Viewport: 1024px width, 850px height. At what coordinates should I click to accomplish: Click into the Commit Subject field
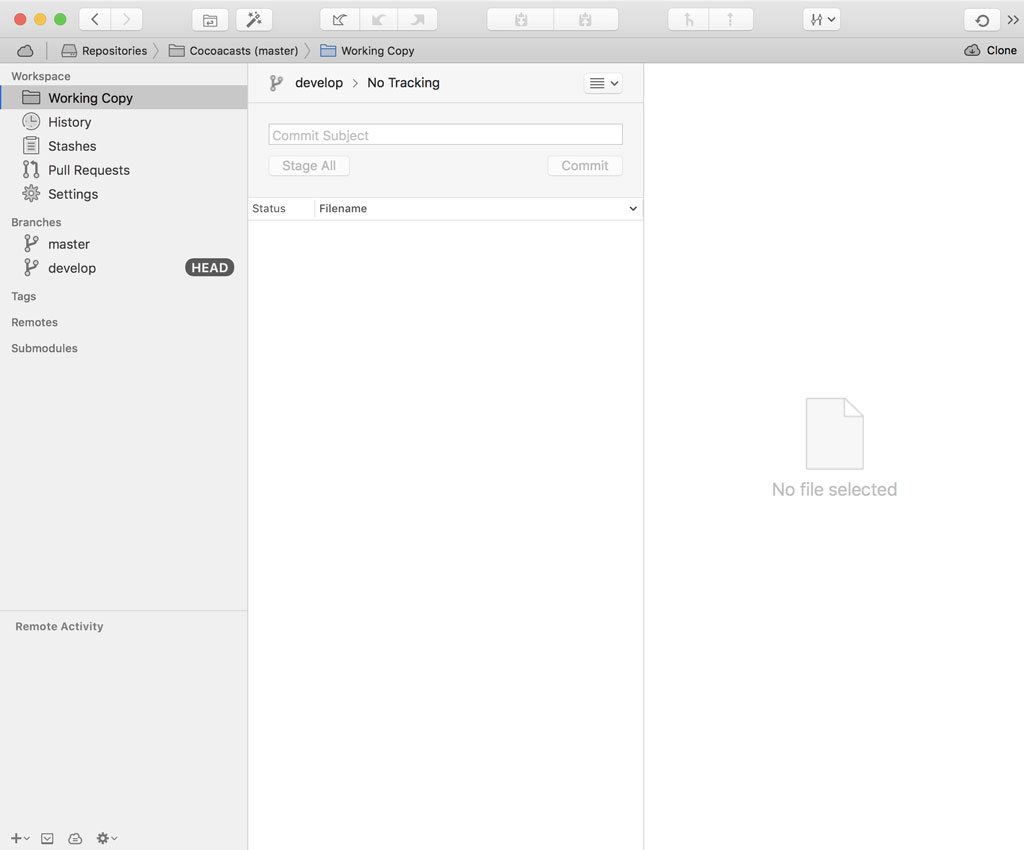coord(445,135)
